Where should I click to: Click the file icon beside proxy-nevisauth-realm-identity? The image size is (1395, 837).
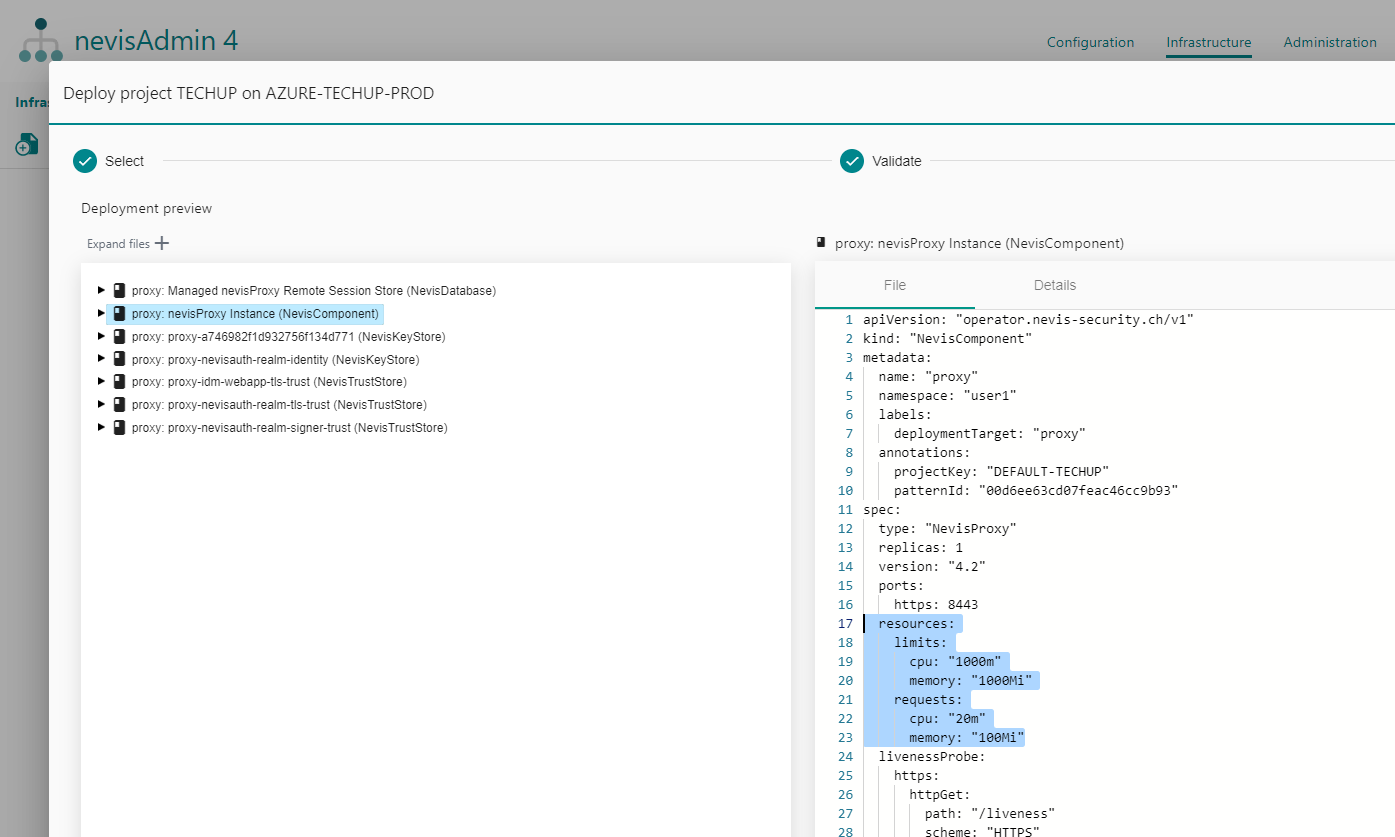[x=120, y=358]
